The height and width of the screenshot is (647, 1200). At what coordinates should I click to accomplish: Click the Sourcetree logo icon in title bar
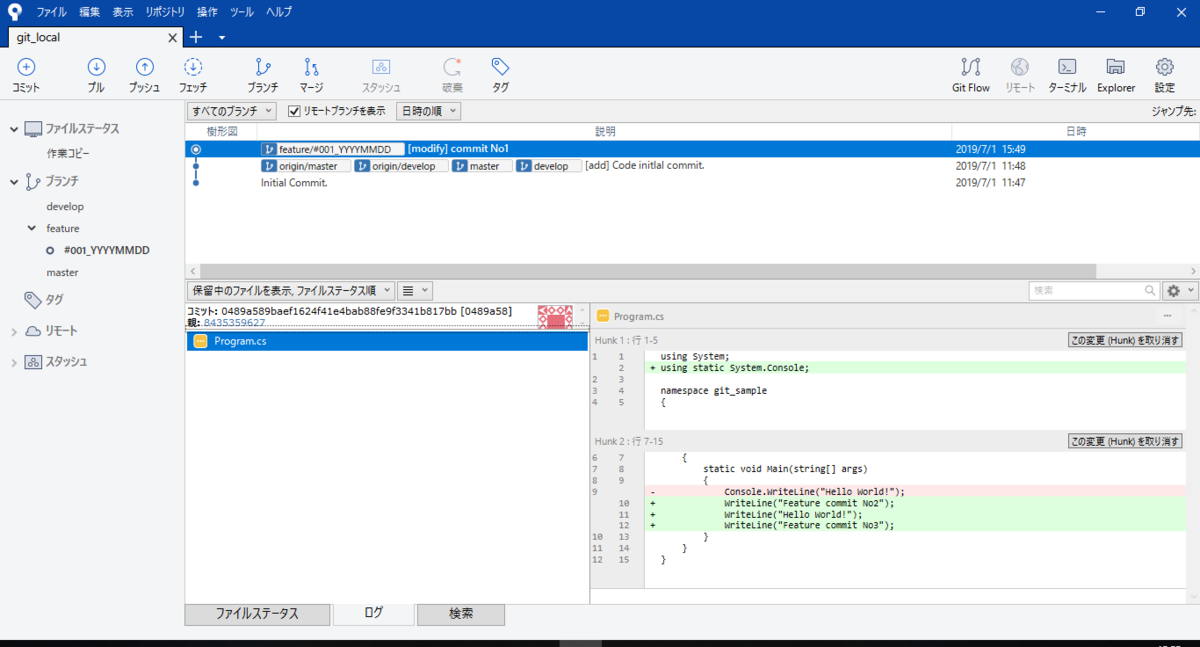pos(14,11)
